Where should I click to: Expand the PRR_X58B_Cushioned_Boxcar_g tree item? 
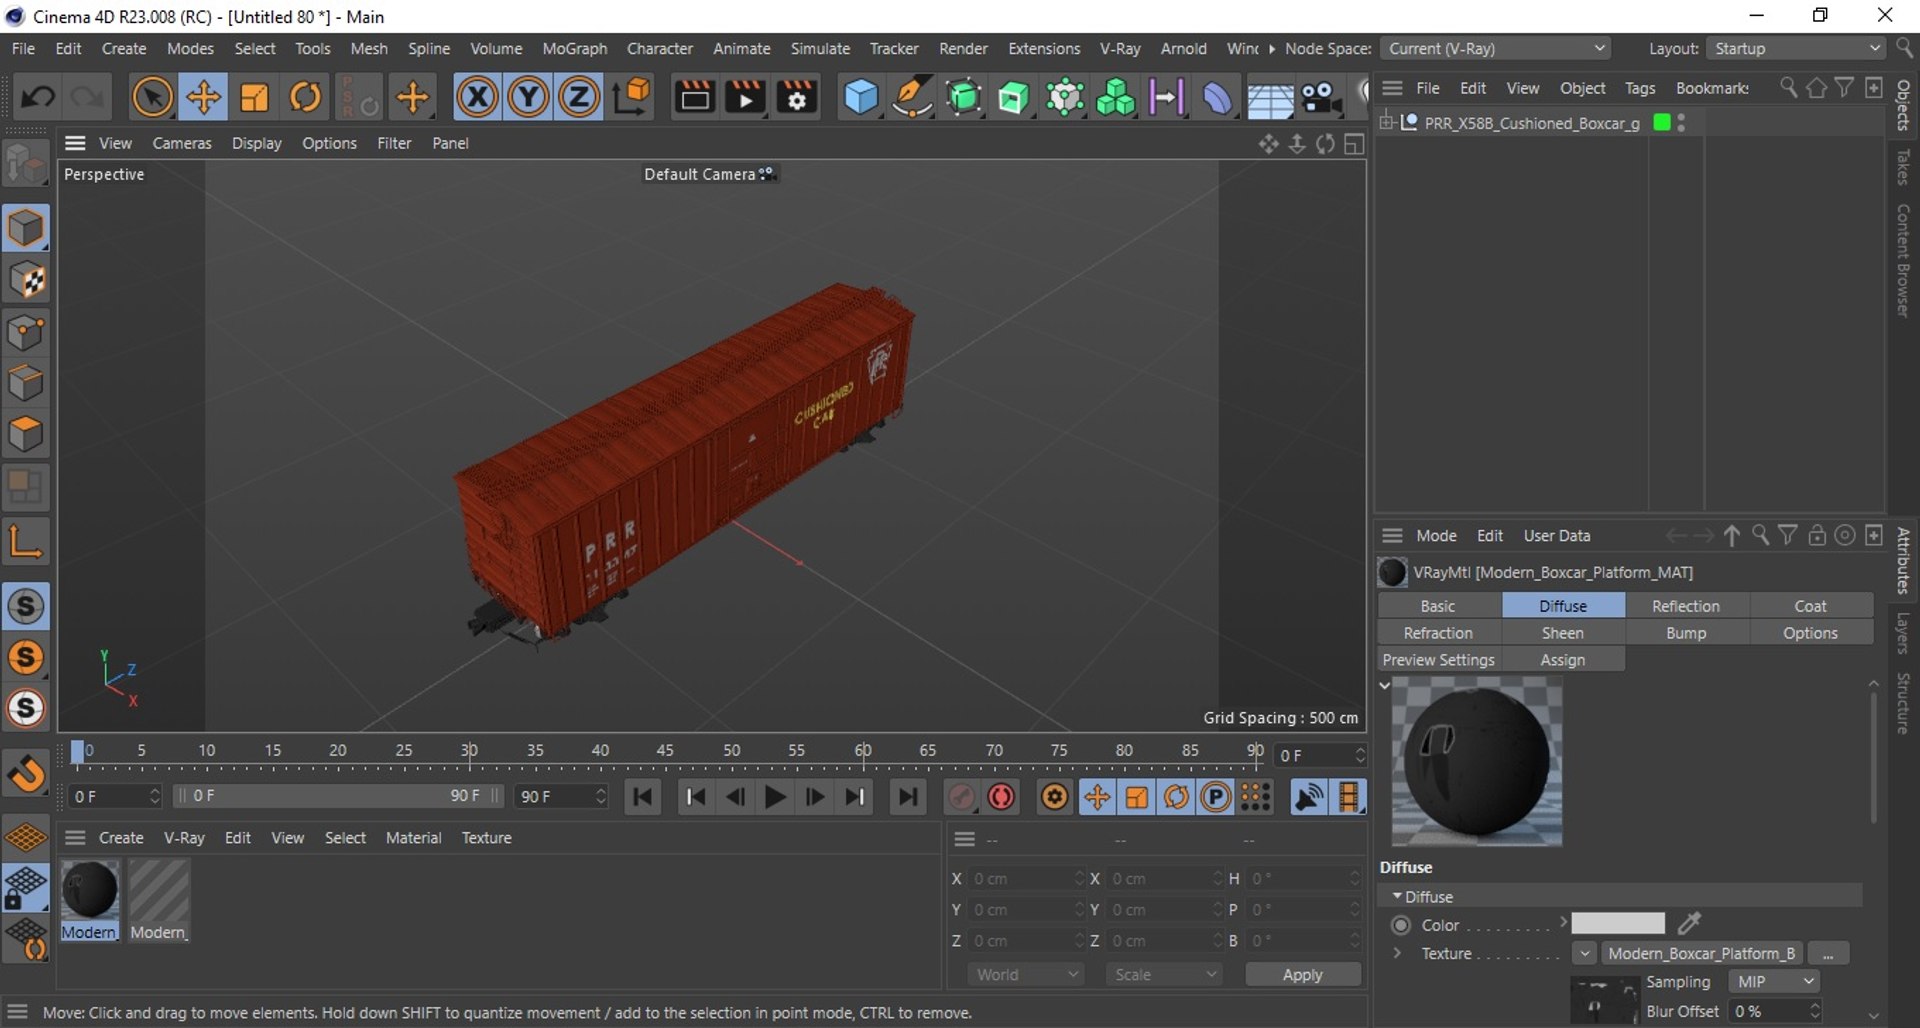coord(1386,122)
